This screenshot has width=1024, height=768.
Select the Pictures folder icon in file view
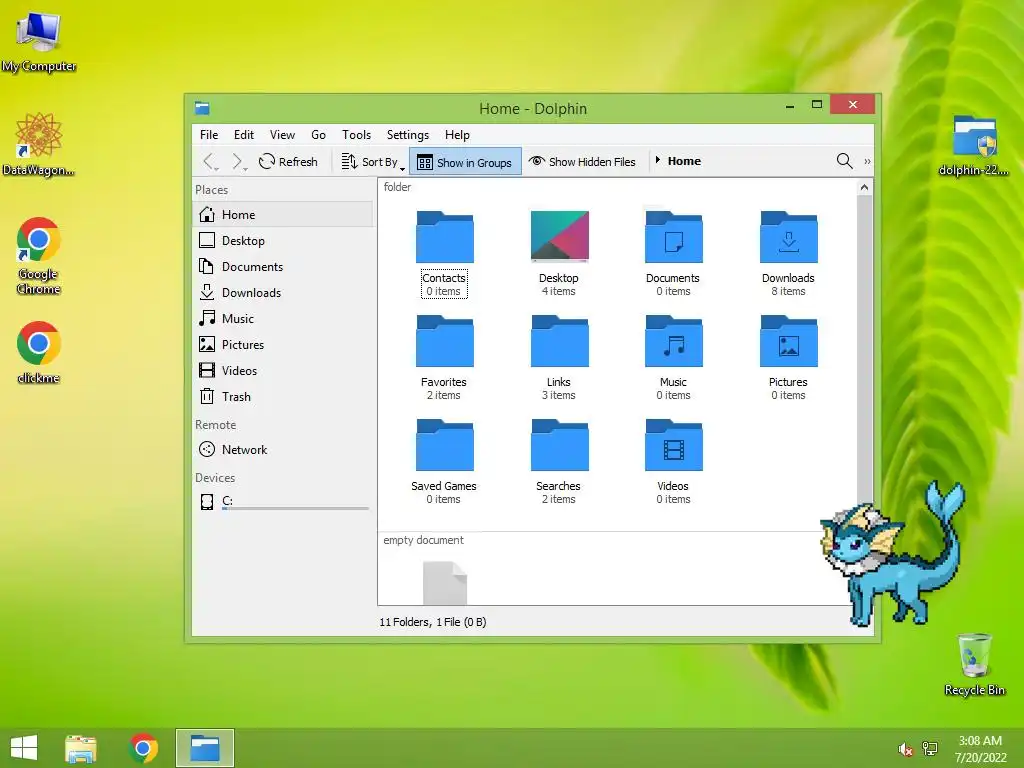788,340
